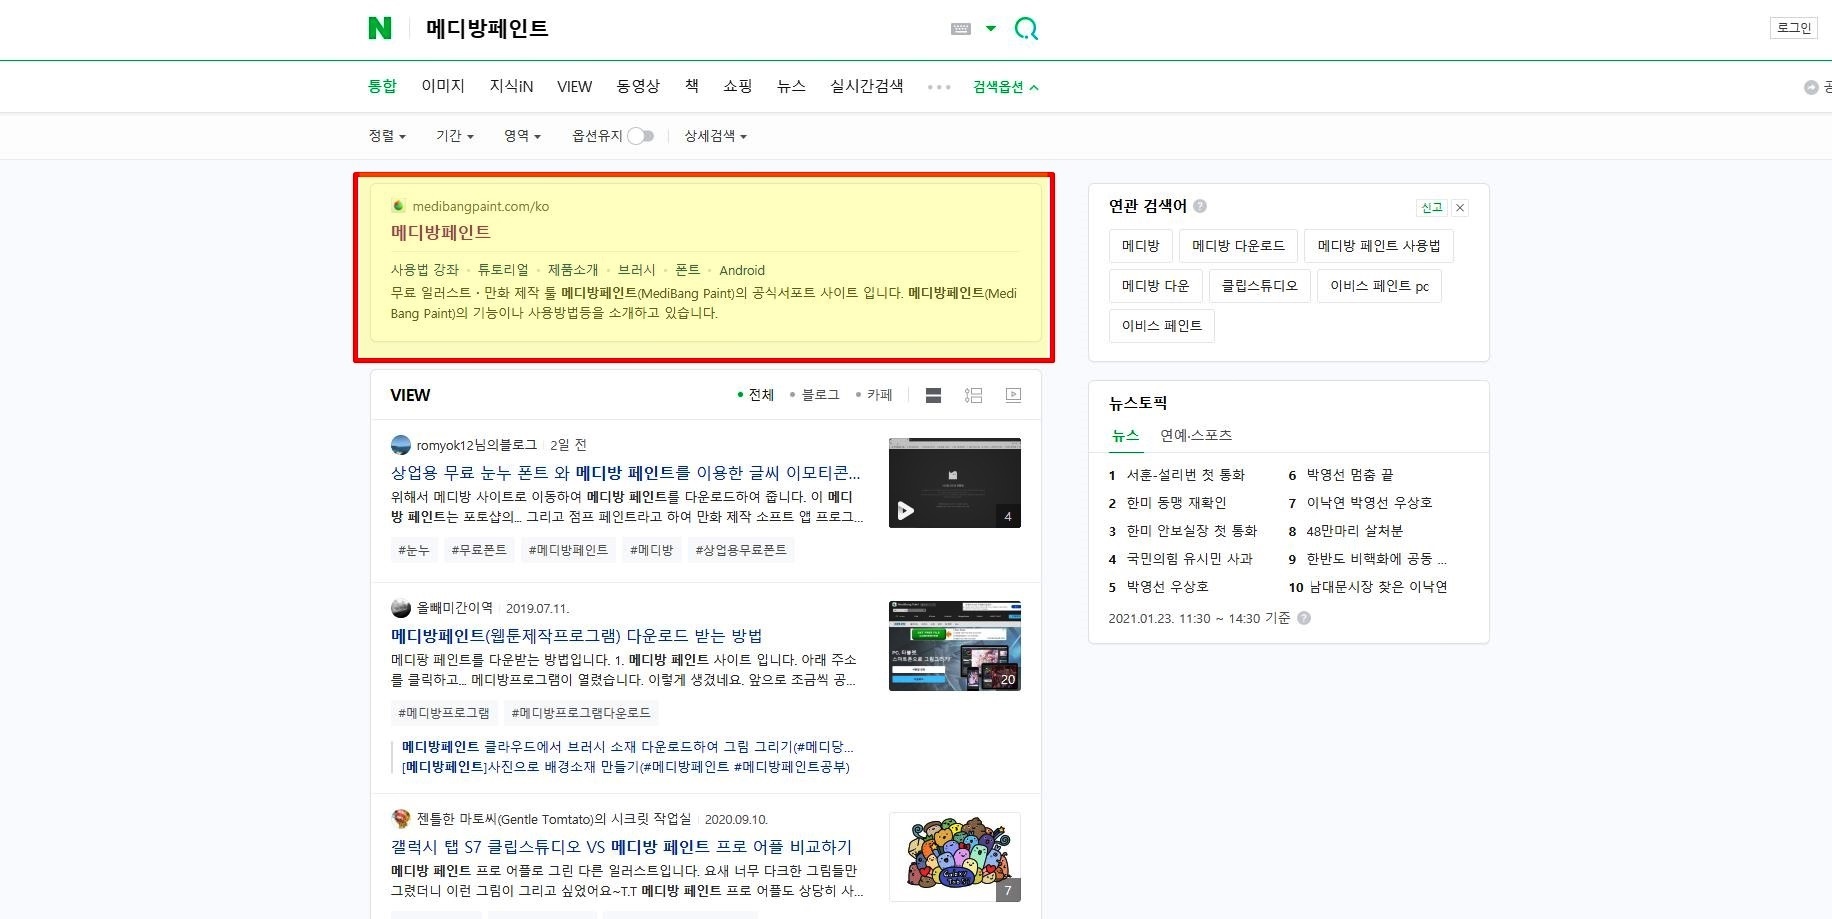Close the 연관 검색어 panel

click(1460, 208)
